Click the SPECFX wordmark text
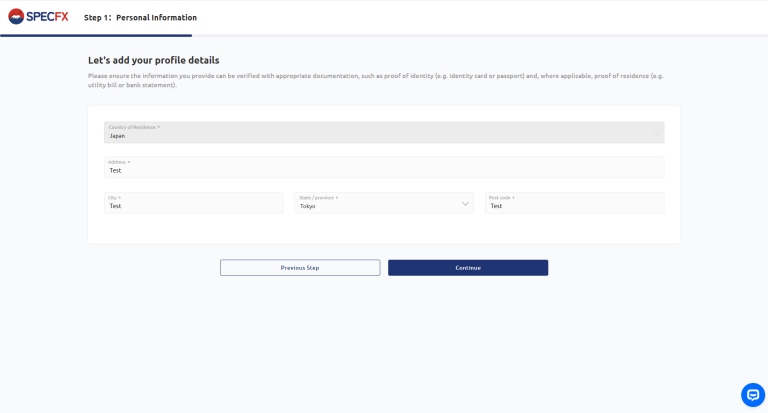 48,17
